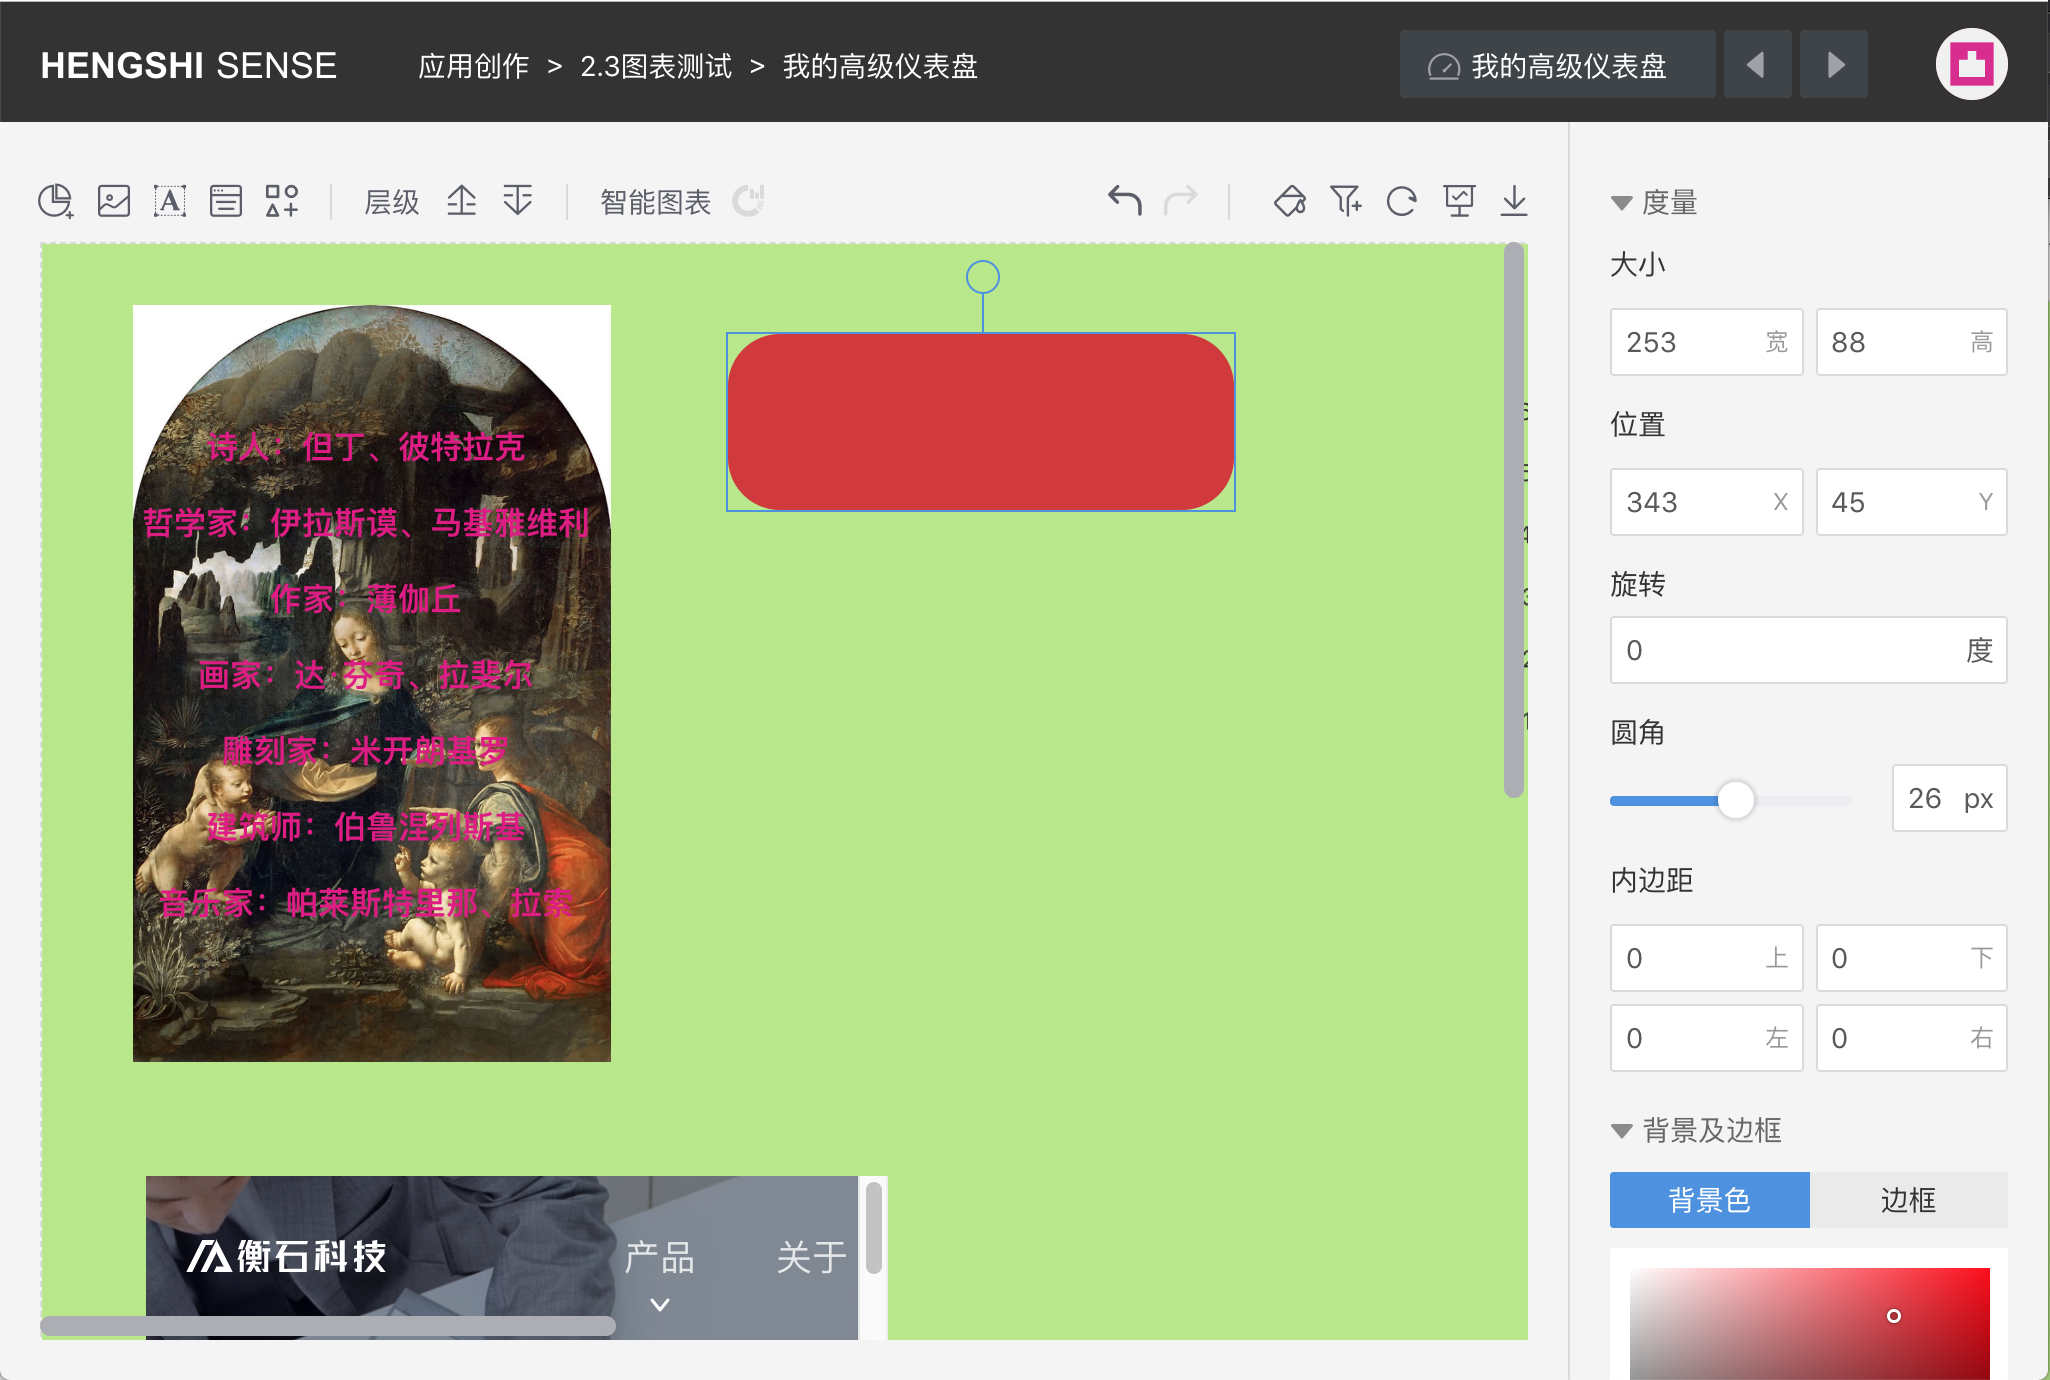The height and width of the screenshot is (1380, 2050).
Task: Undo the last action
Action: 1125,201
